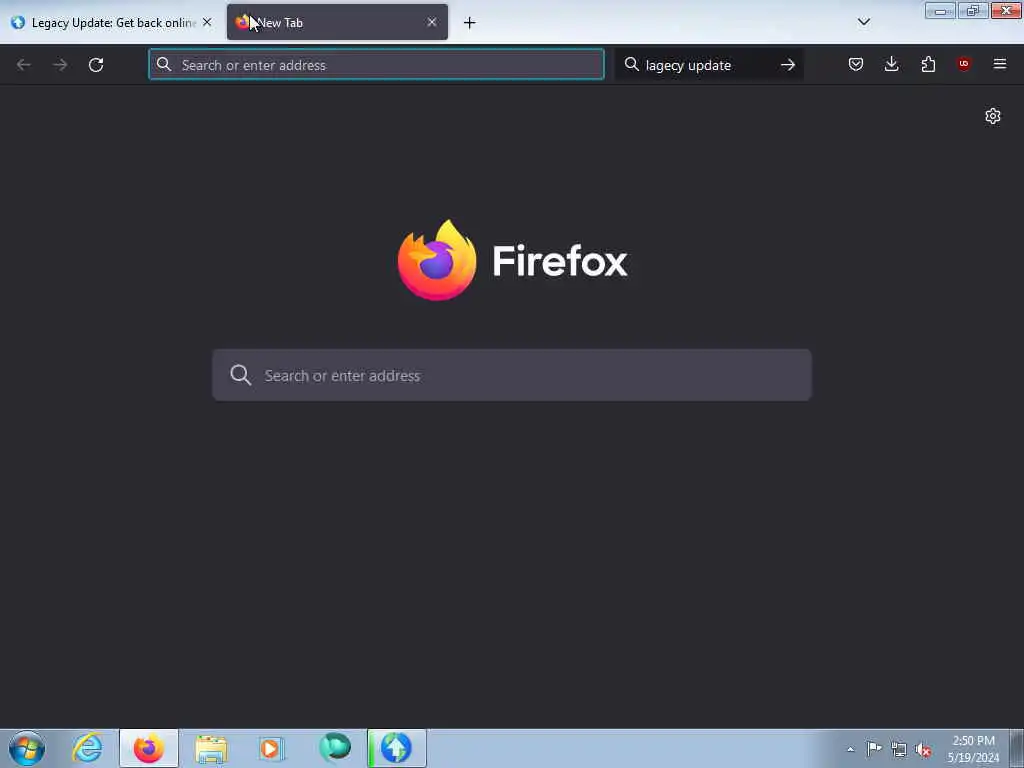Screen dimensions: 1024x768
Task: Reload the current page
Action: (x=96, y=65)
